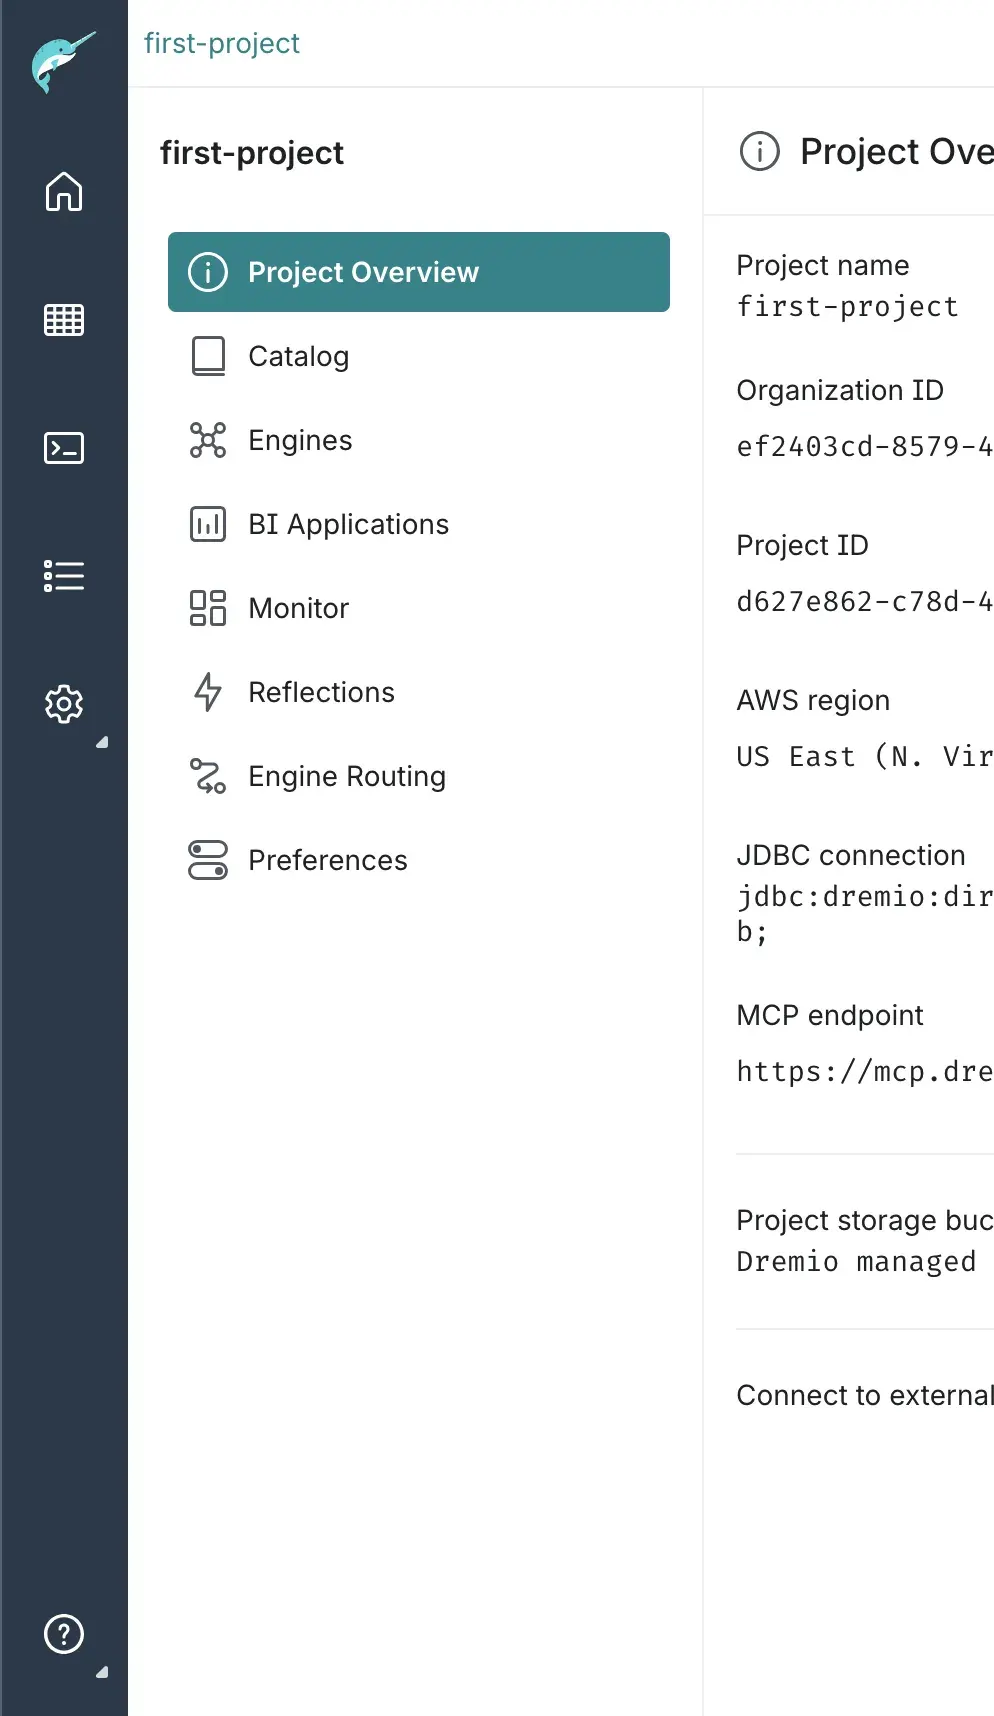Image resolution: width=994 pixels, height=1716 pixels.
Task: Open the Catalog settings page
Action: coord(419,356)
